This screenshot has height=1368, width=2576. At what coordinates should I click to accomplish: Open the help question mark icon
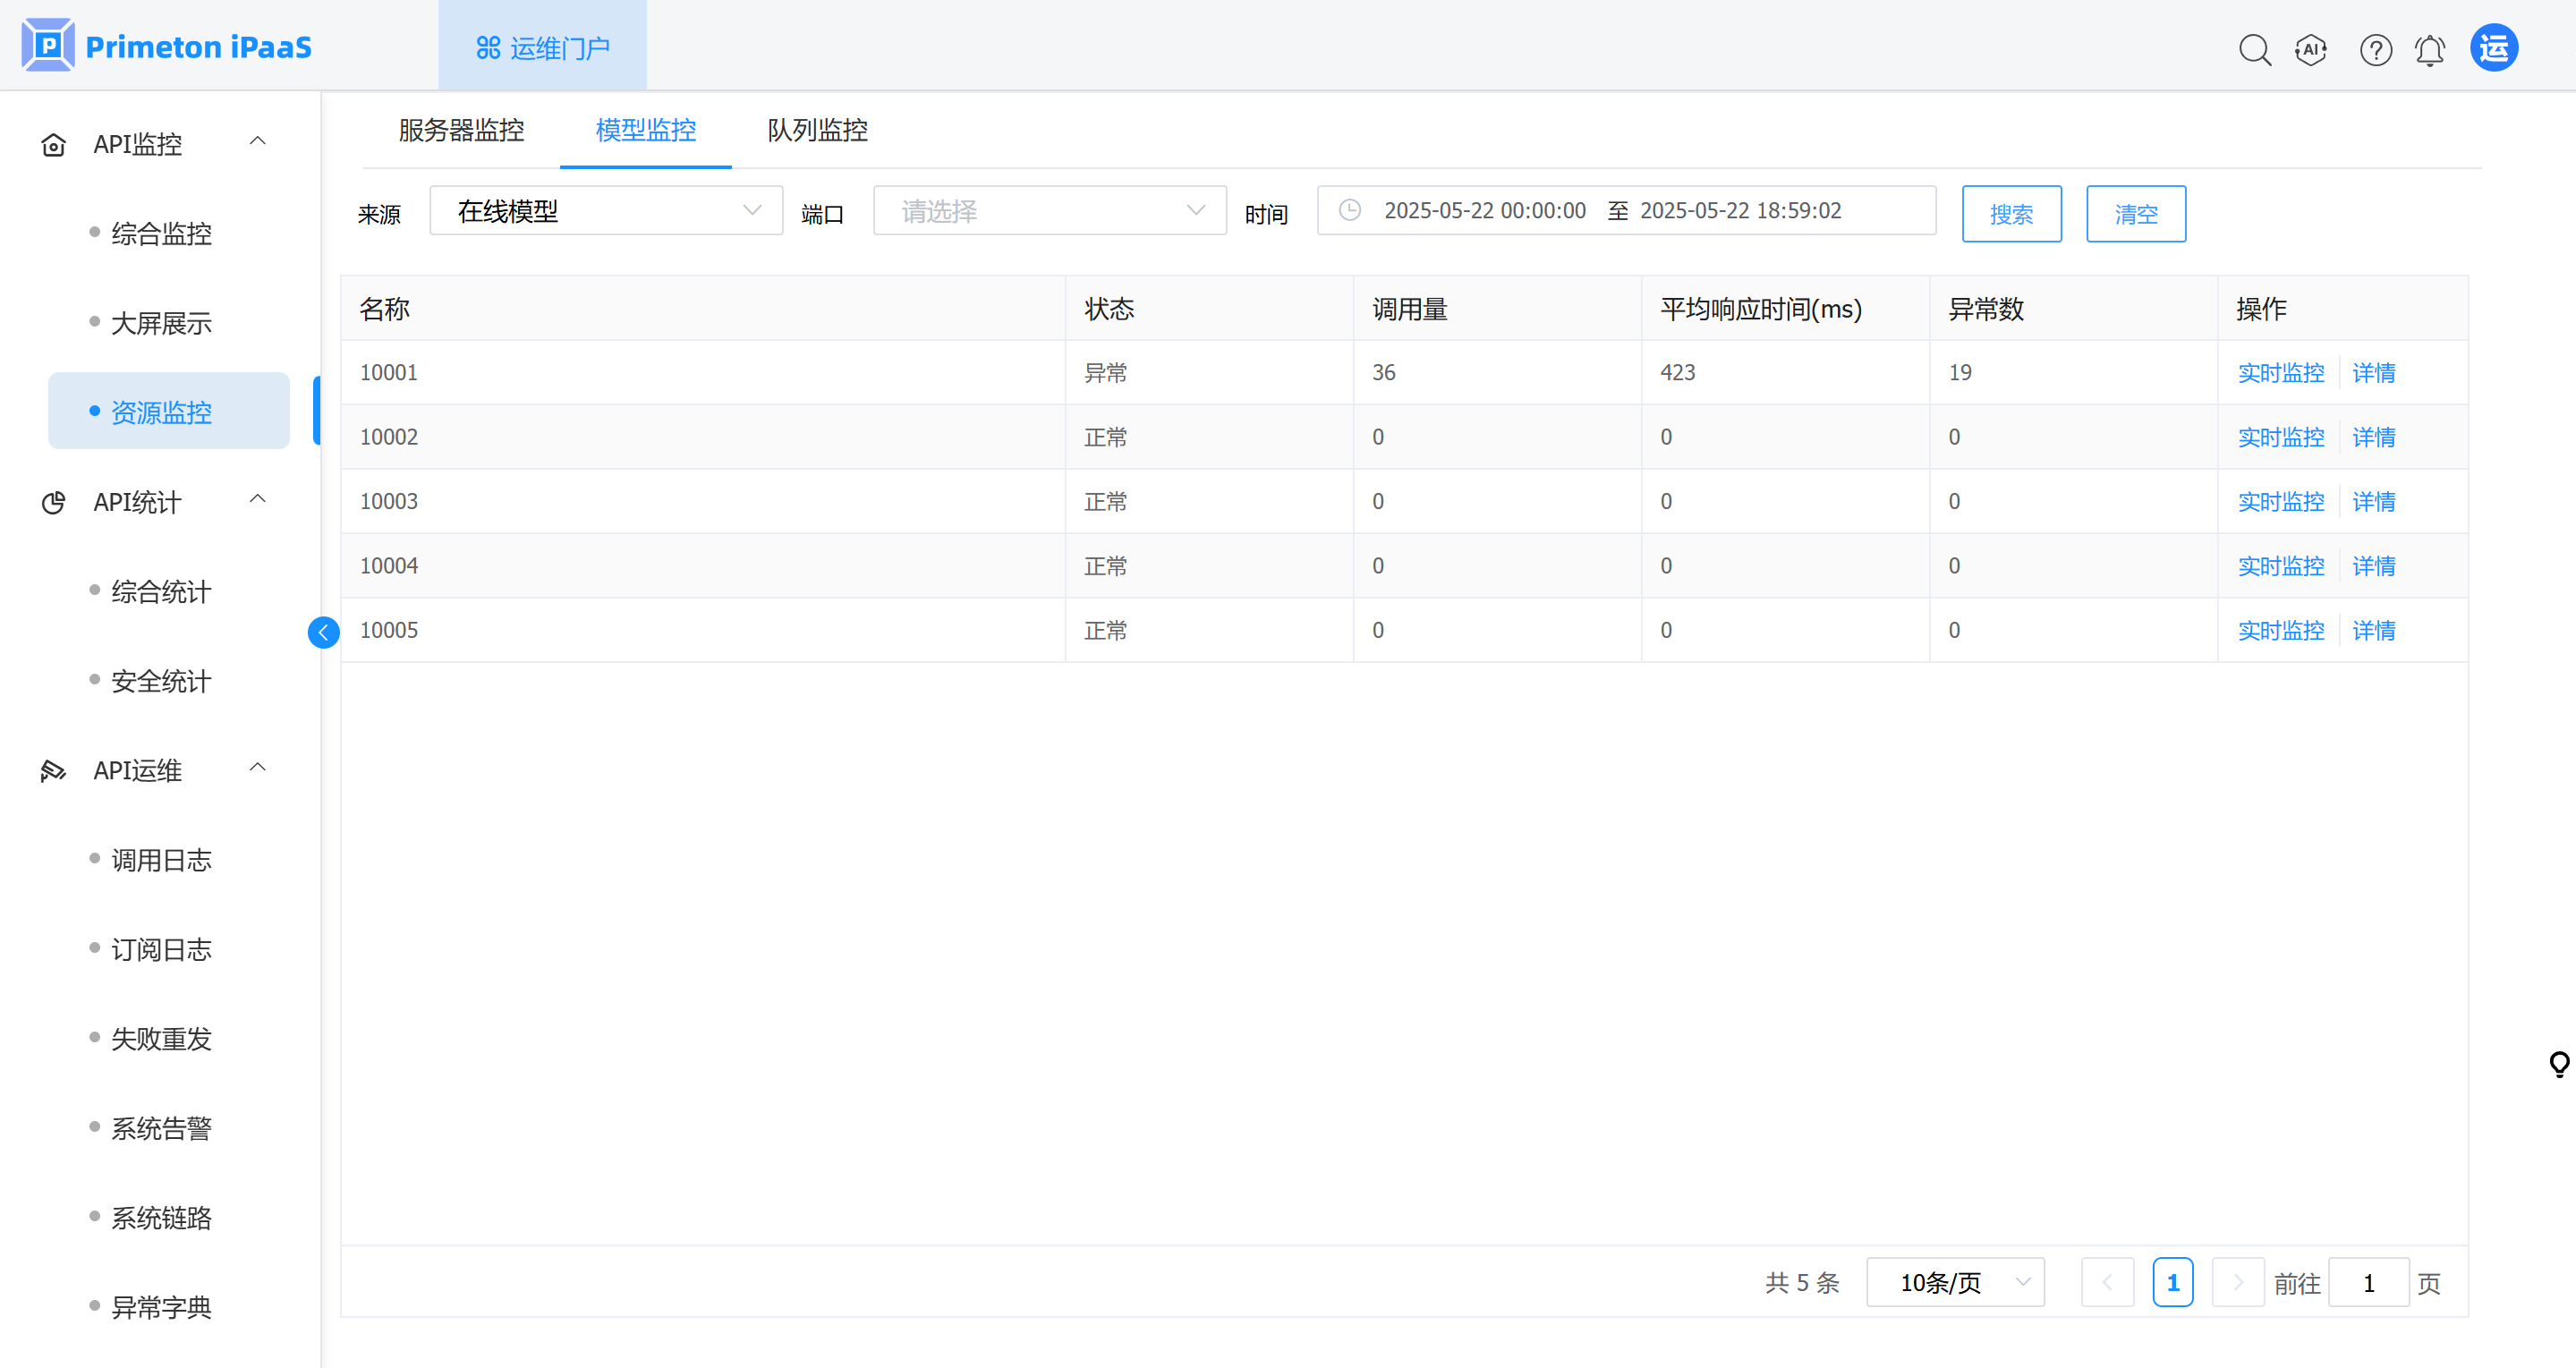point(2375,49)
